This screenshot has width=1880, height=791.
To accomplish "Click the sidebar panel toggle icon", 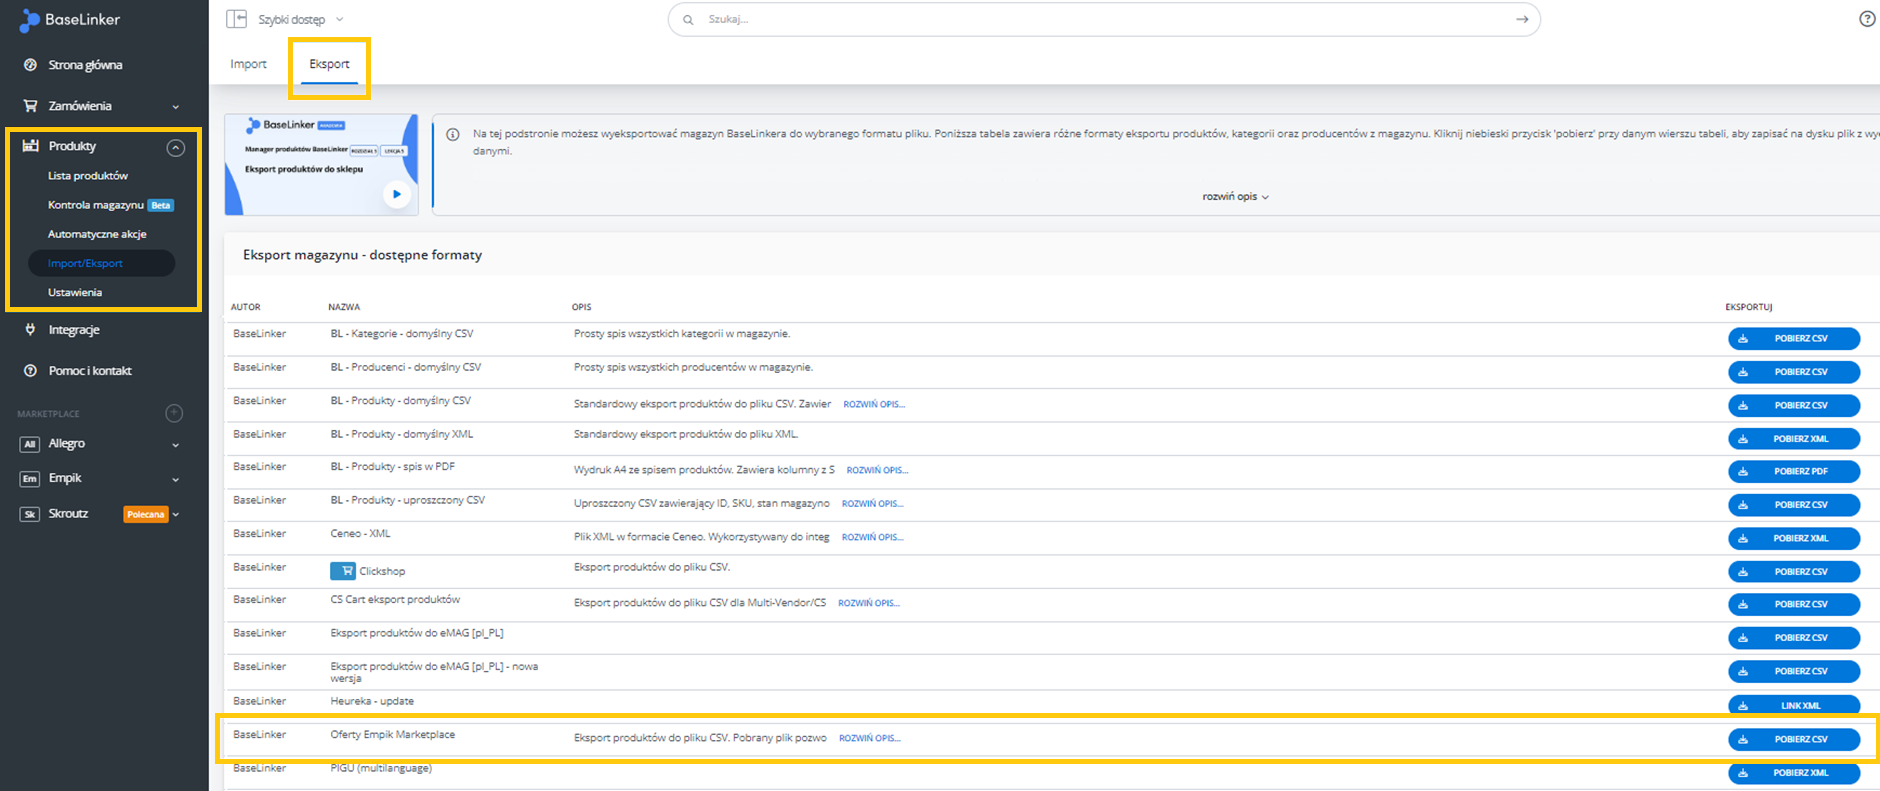I will coord(236,19).
